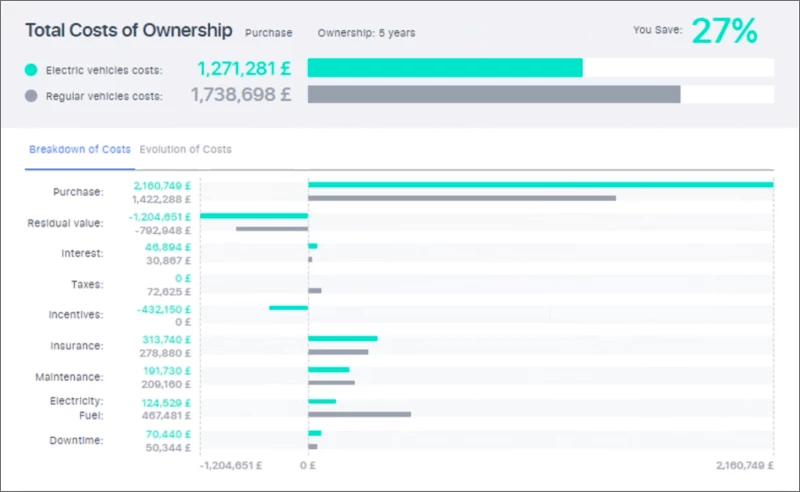Click the 'Purchase:' row label

point(78,192)
